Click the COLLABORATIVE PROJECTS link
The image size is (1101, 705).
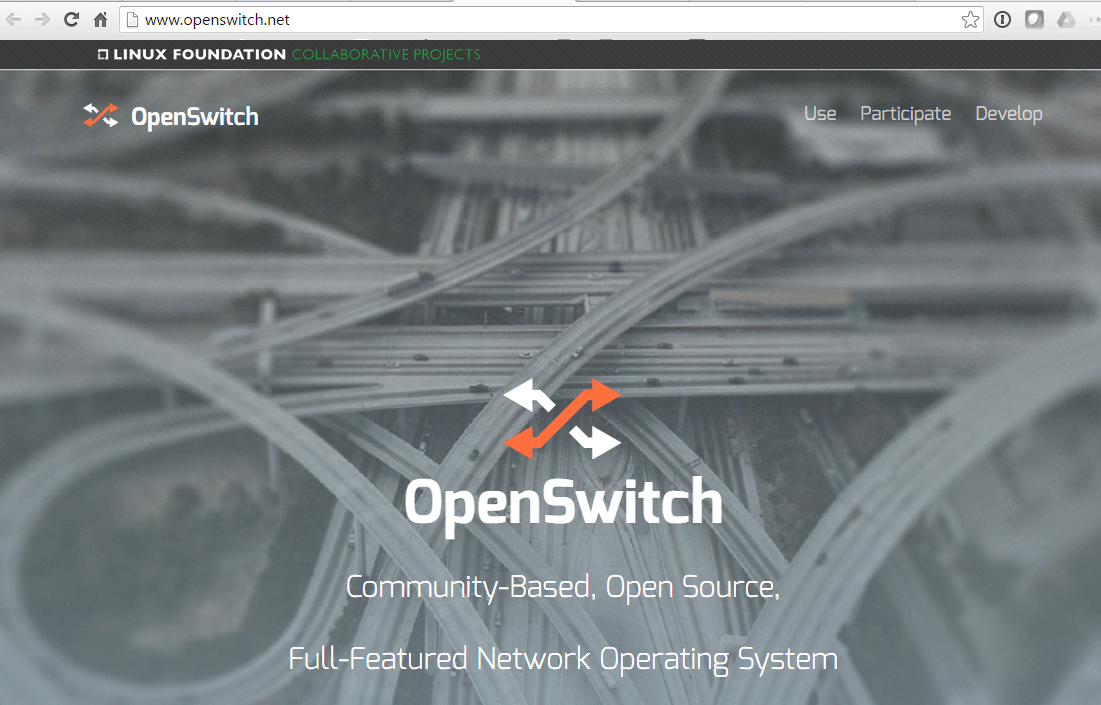tap(384, 54)
